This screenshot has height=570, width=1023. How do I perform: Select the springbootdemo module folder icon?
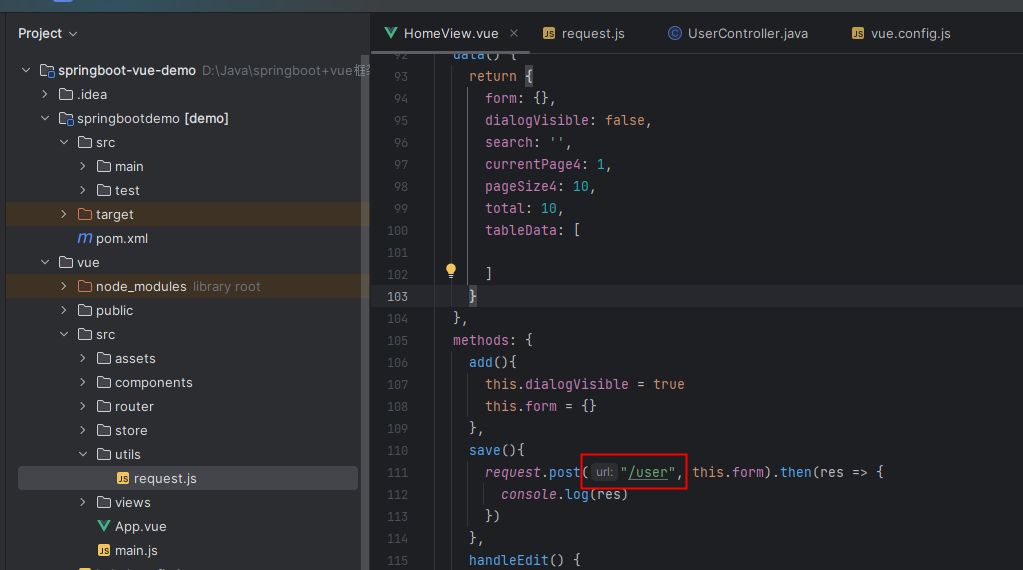point(66,118)
